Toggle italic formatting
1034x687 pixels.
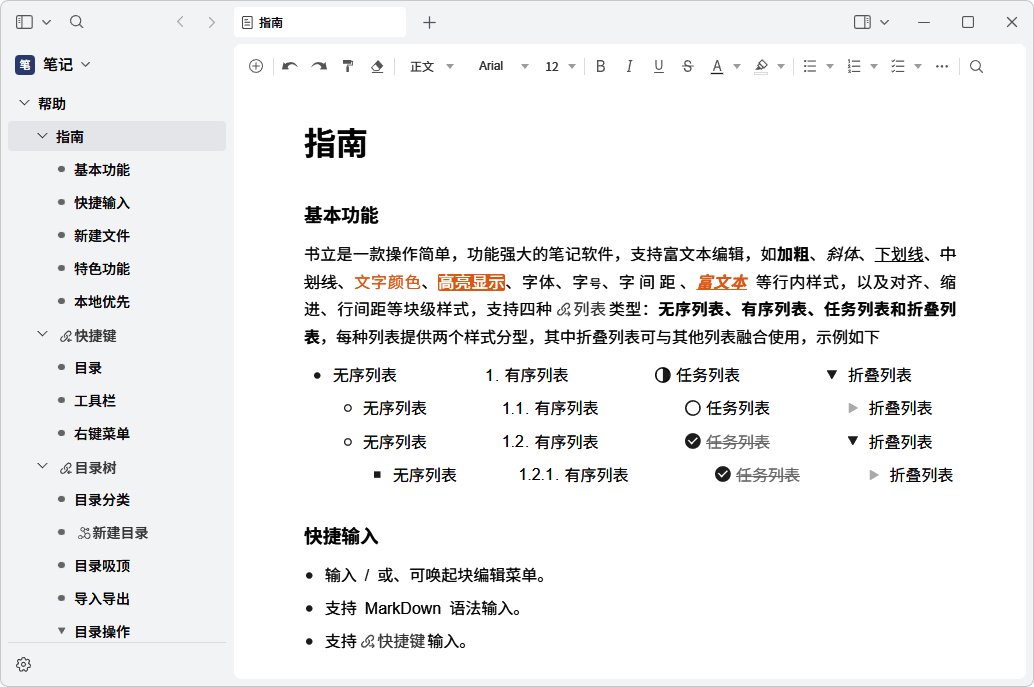[630, 66]
